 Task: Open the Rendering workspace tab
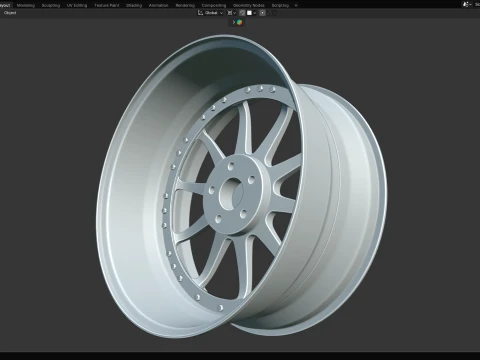[185, 5]
